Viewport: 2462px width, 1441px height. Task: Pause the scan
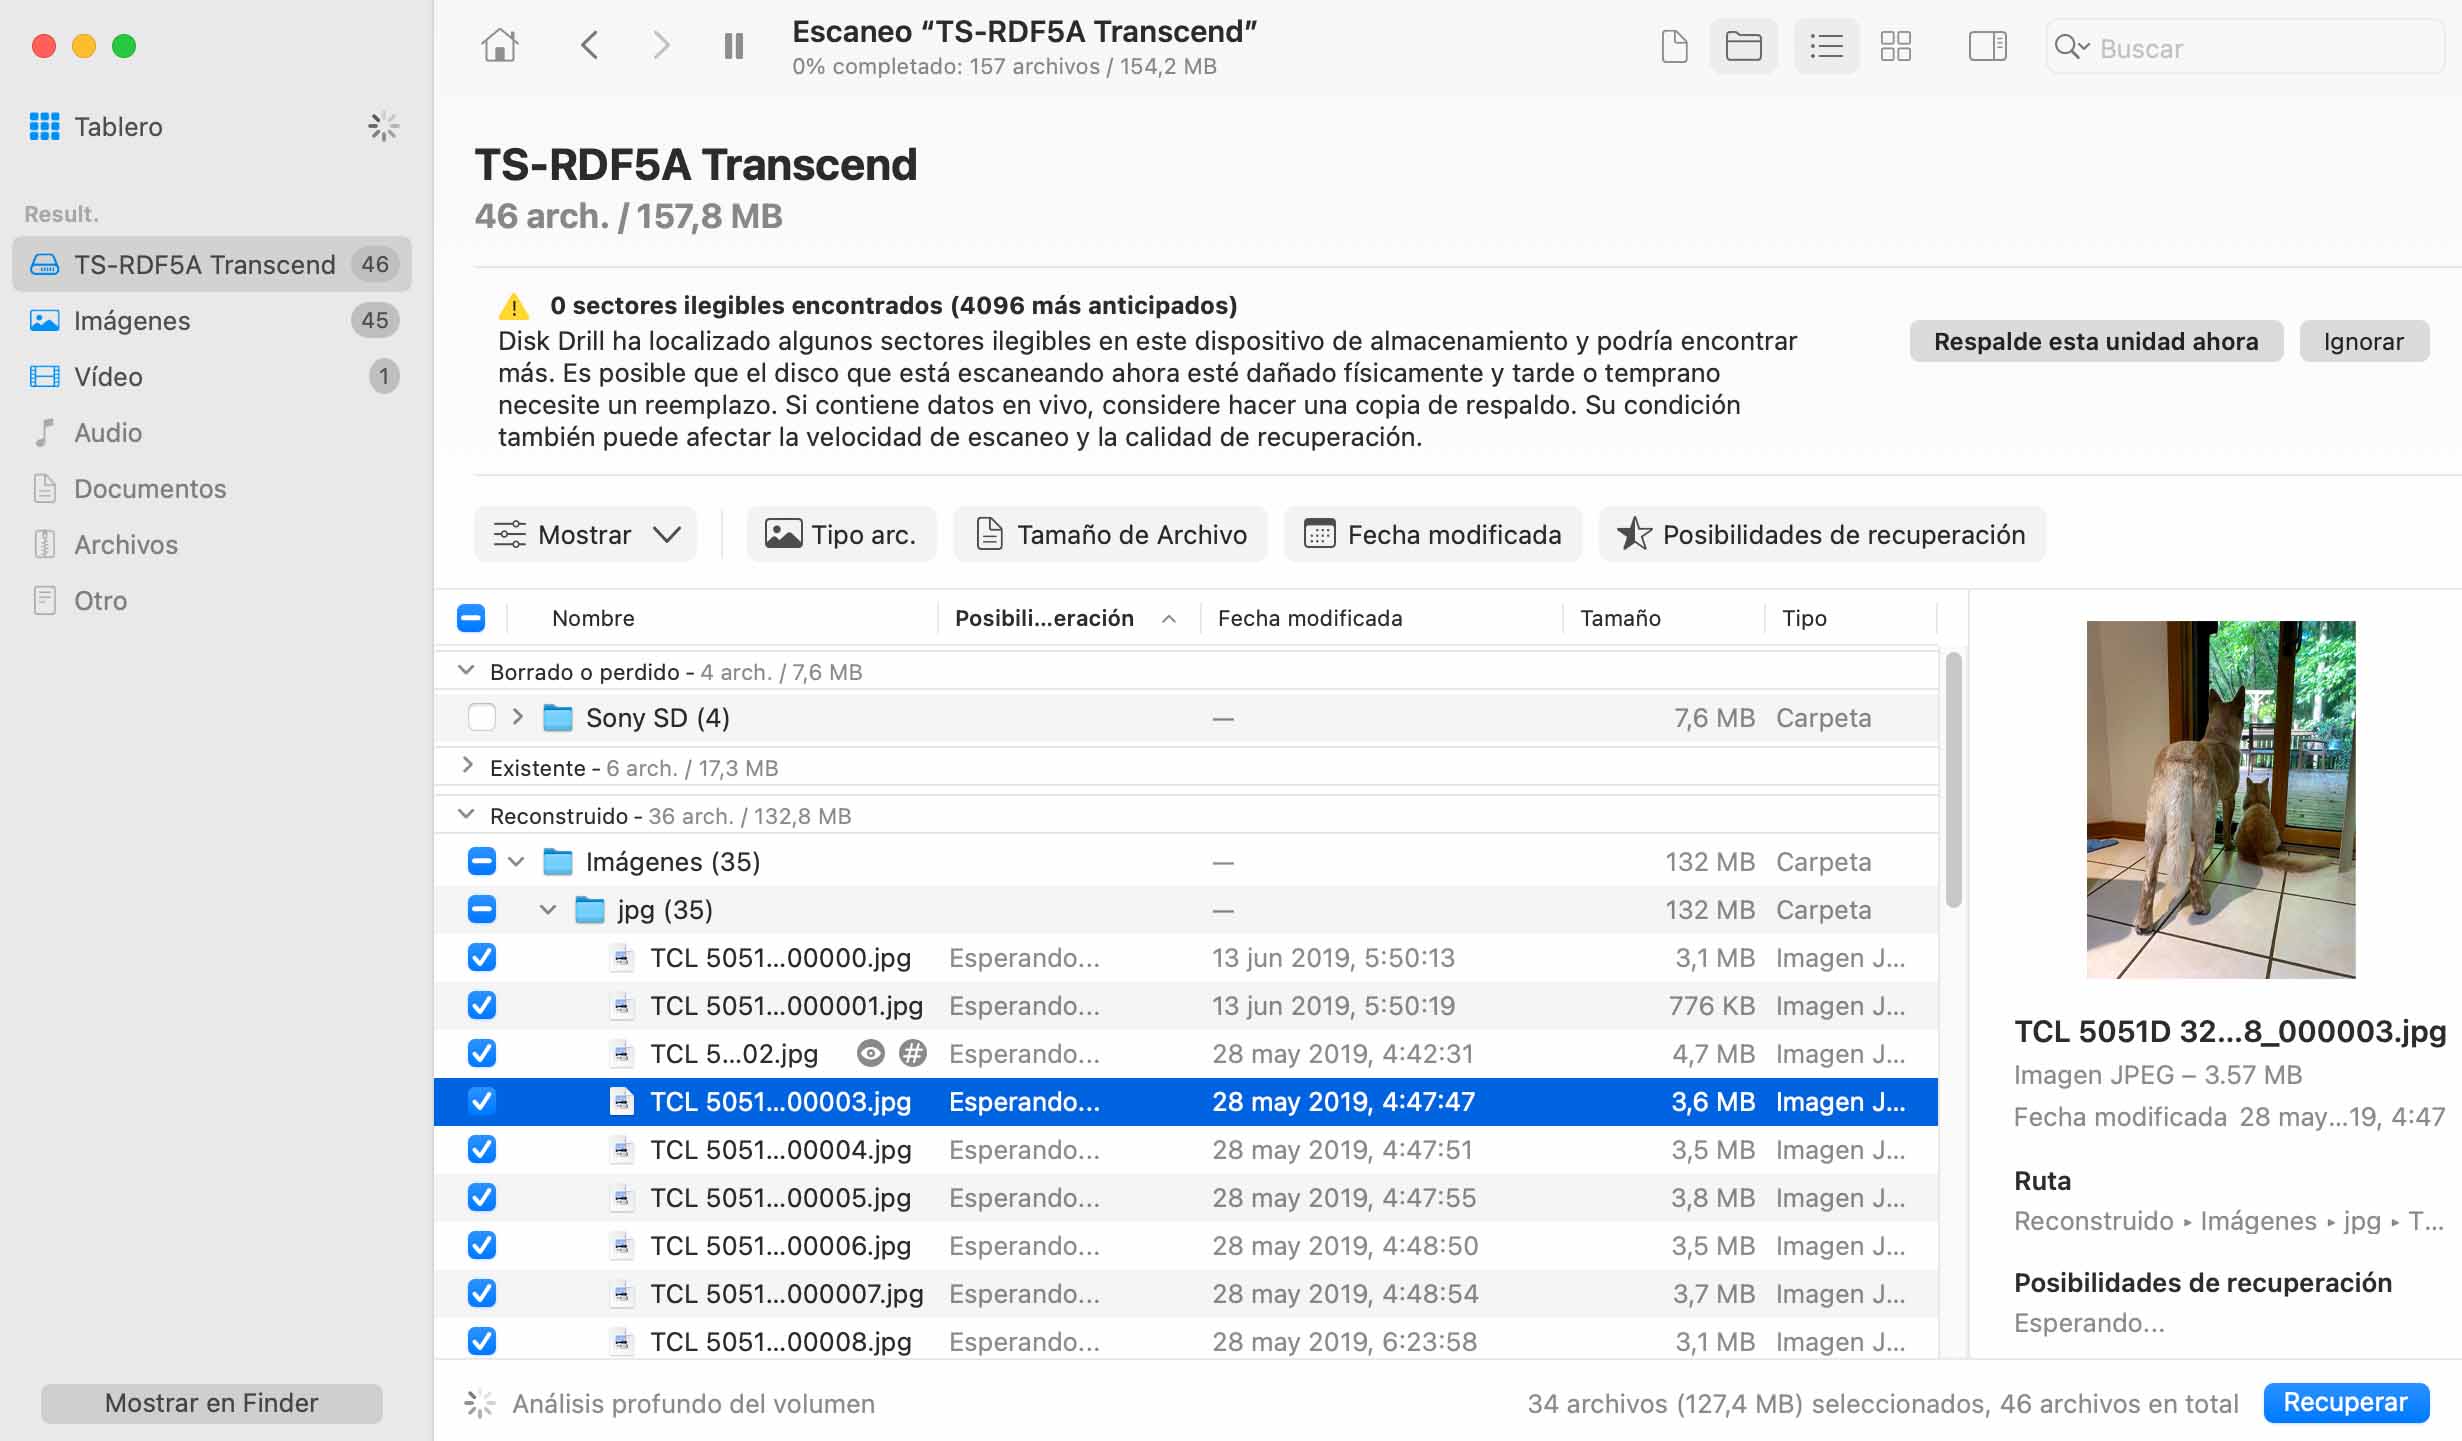(733, 46)
